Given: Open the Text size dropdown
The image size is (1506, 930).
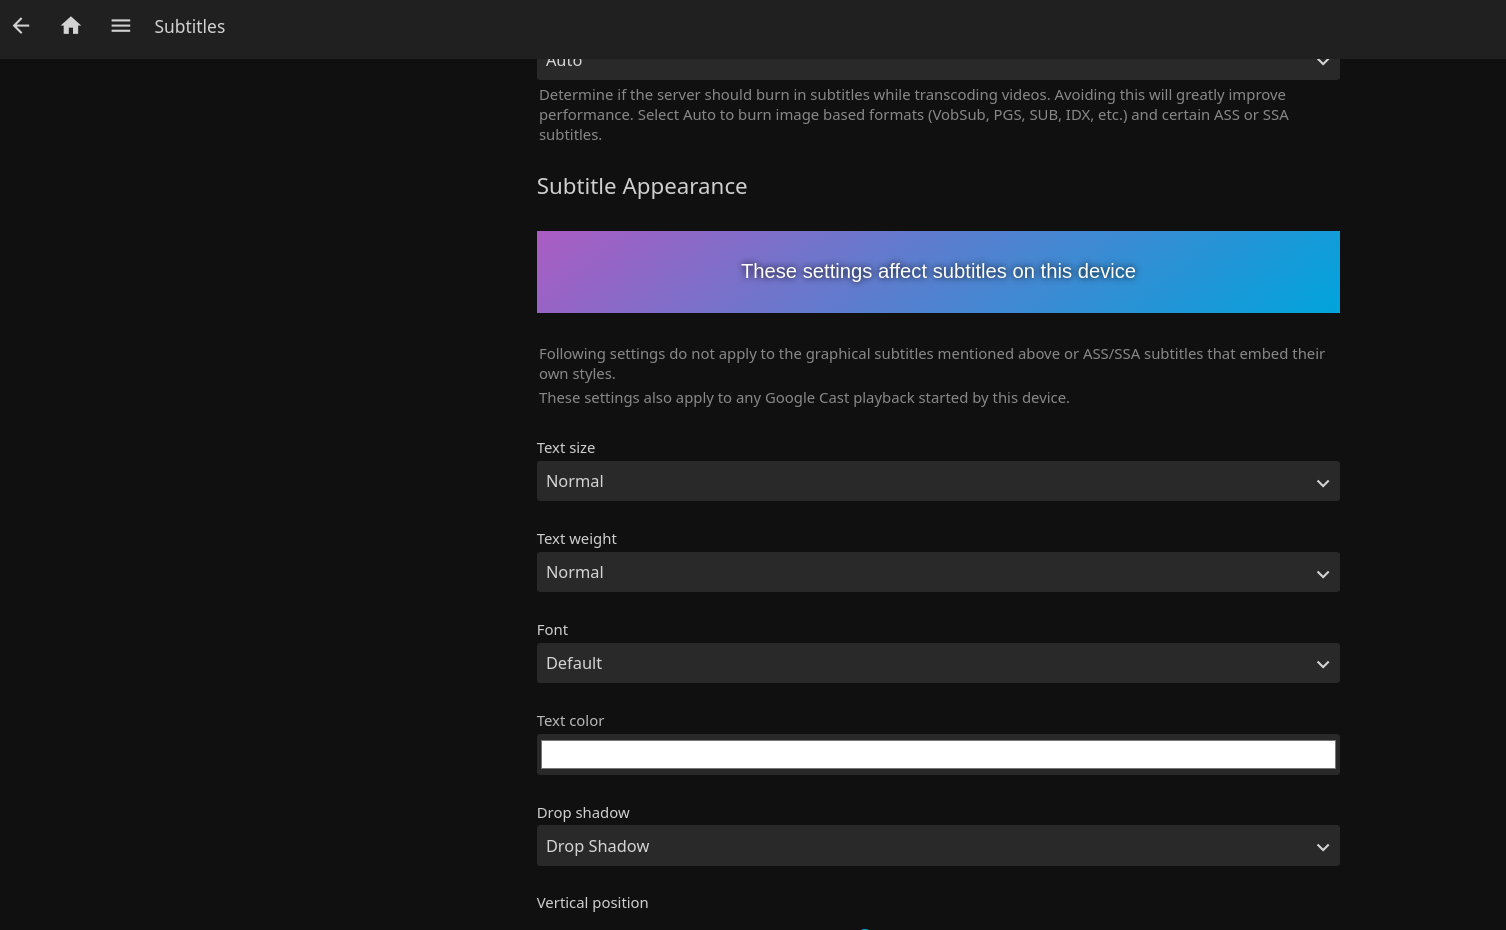Looking at the screenshot, I should click(x=937, y=481).
